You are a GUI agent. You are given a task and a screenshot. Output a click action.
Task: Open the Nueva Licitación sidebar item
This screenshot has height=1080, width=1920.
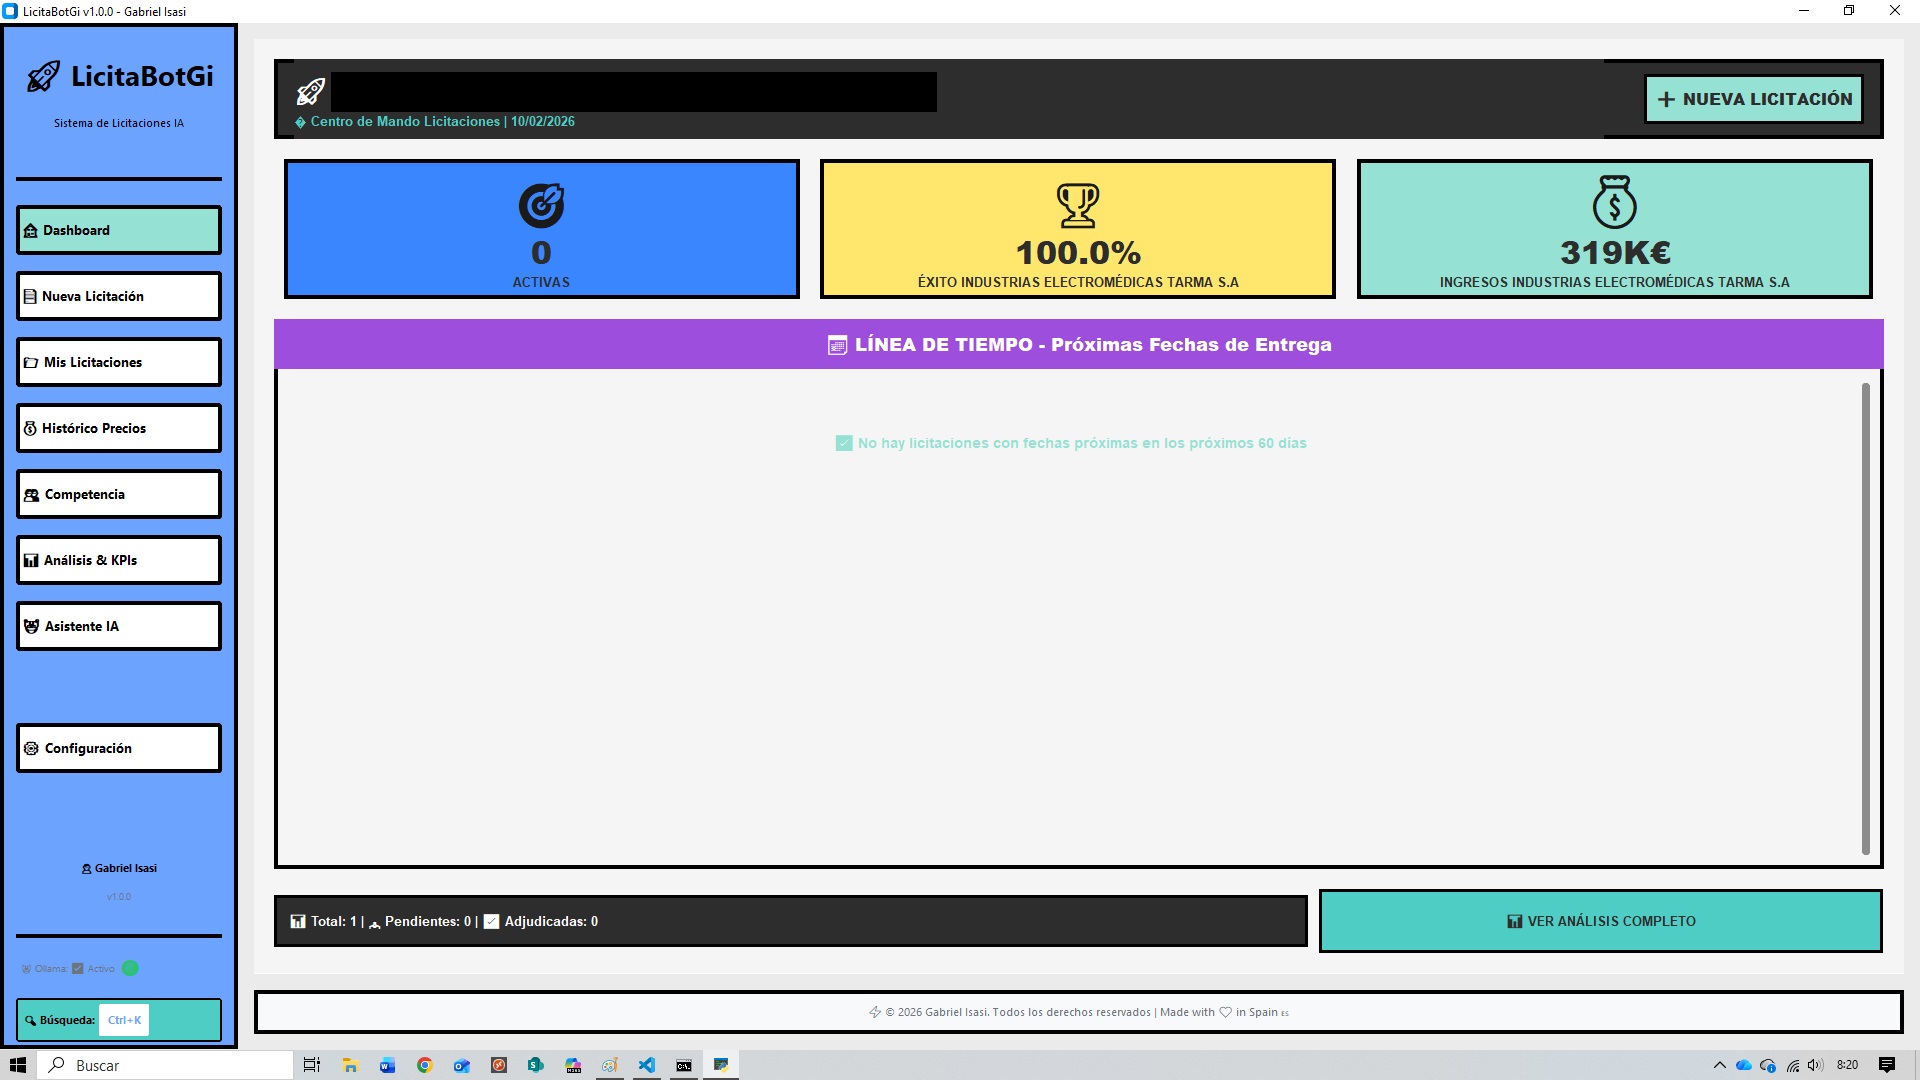[x=118, y=296]
